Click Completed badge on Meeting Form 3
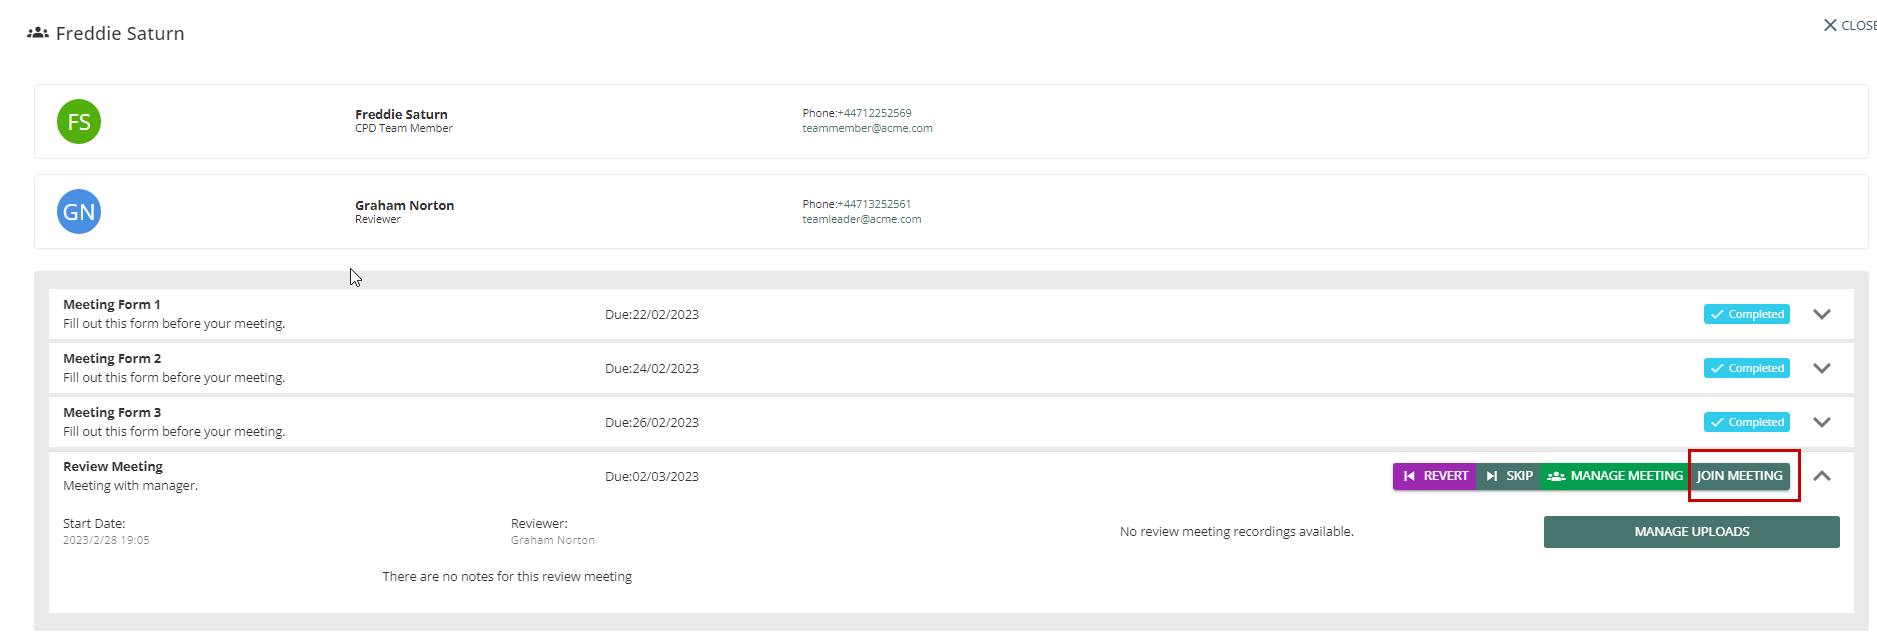Screen dimensions: 1877x639 tap(1746, 422)
